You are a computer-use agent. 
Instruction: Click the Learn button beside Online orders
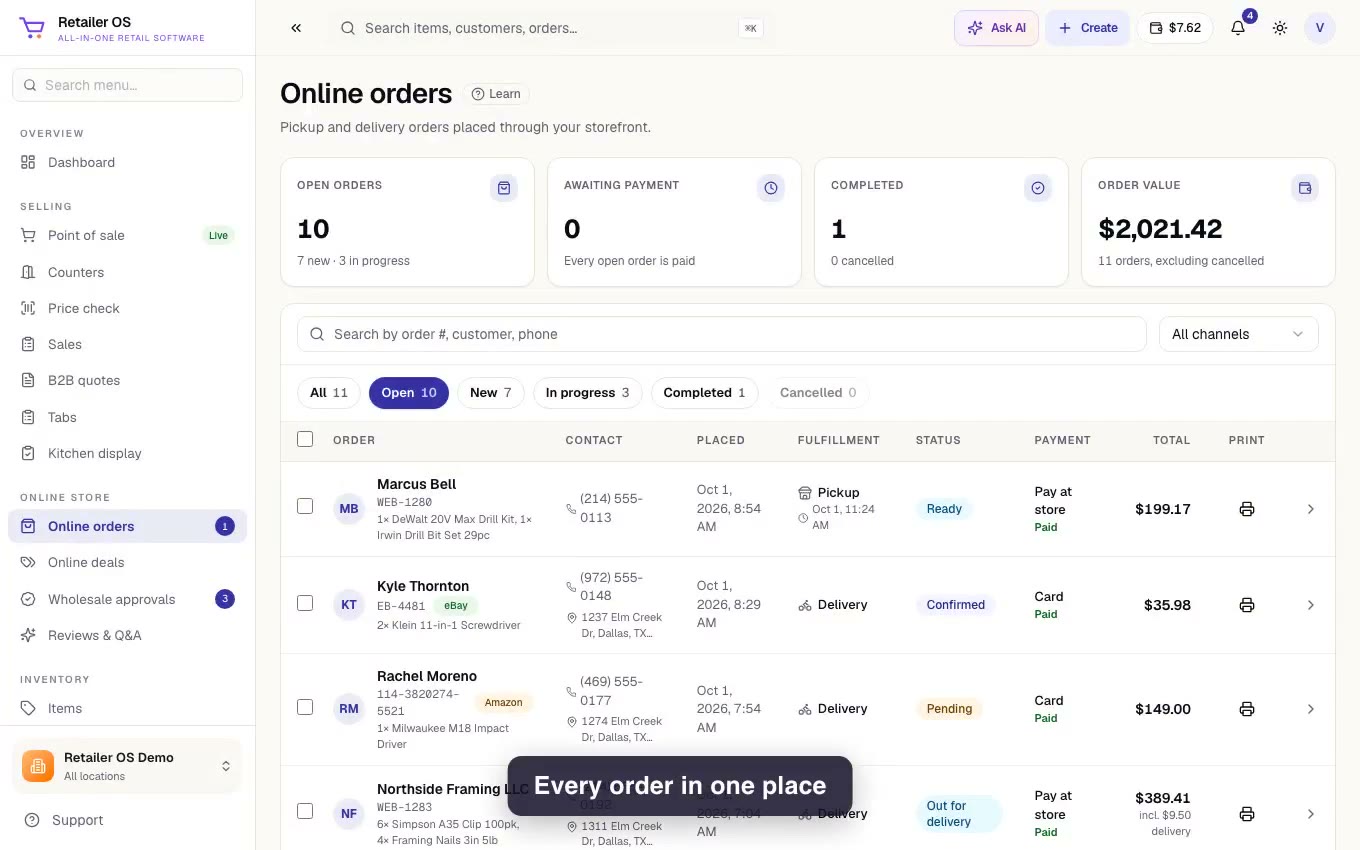pos(496,94)
